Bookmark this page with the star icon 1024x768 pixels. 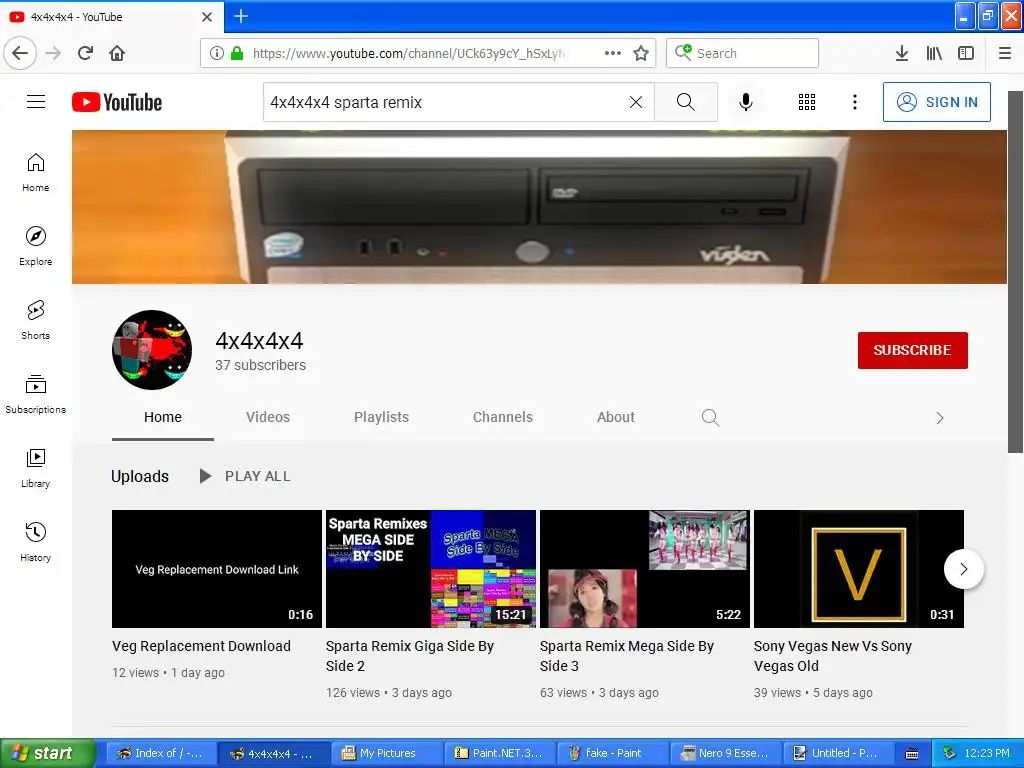click(x=641, y=53)
